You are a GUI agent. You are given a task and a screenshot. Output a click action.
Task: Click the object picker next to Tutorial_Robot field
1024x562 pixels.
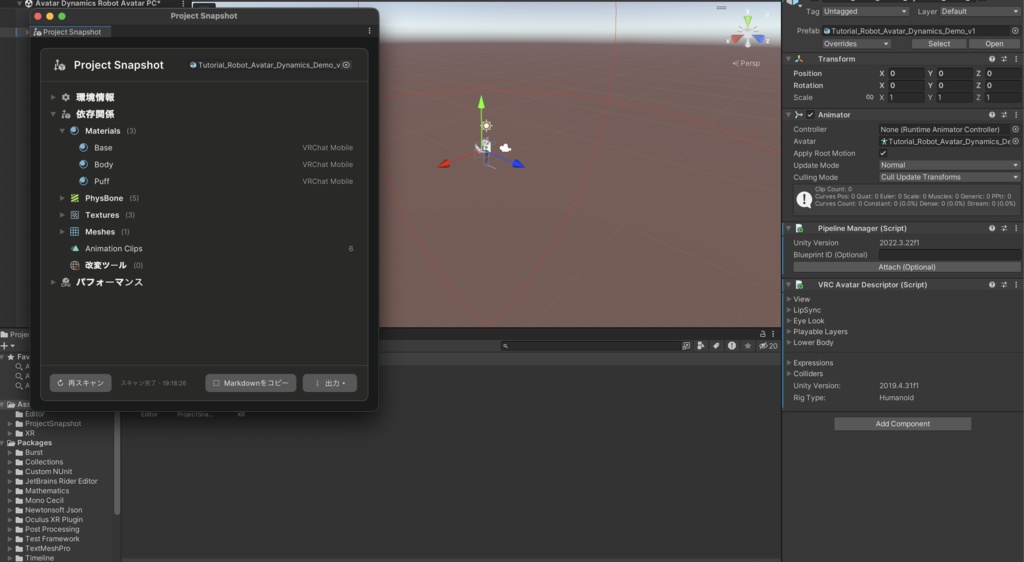pyautogui.click(x=346, y=65)
